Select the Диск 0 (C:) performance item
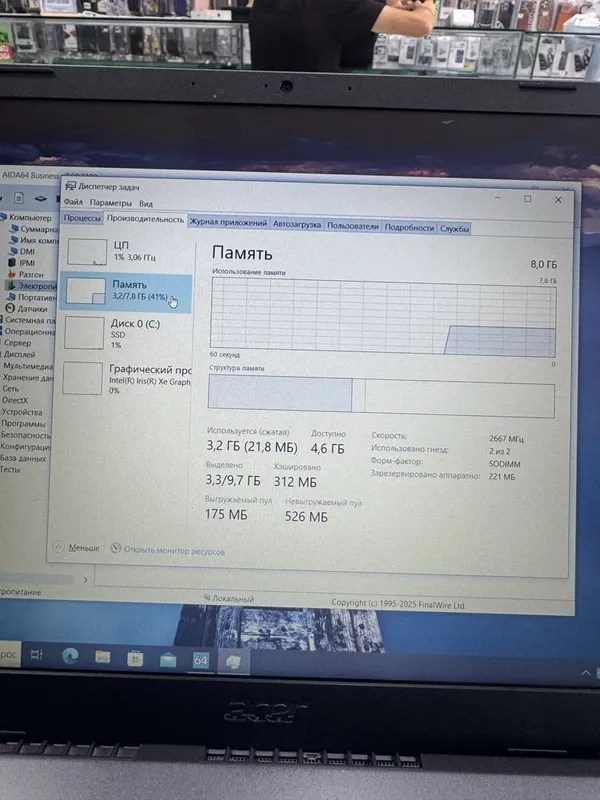 tap(126, 333)
